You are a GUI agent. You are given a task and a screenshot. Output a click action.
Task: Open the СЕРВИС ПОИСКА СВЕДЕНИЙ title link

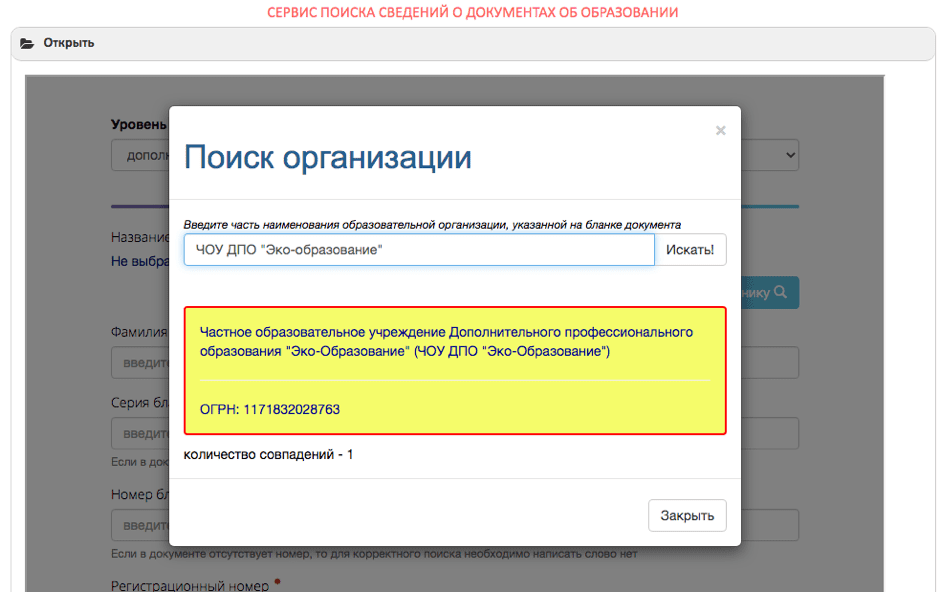(x=470, y=13)
